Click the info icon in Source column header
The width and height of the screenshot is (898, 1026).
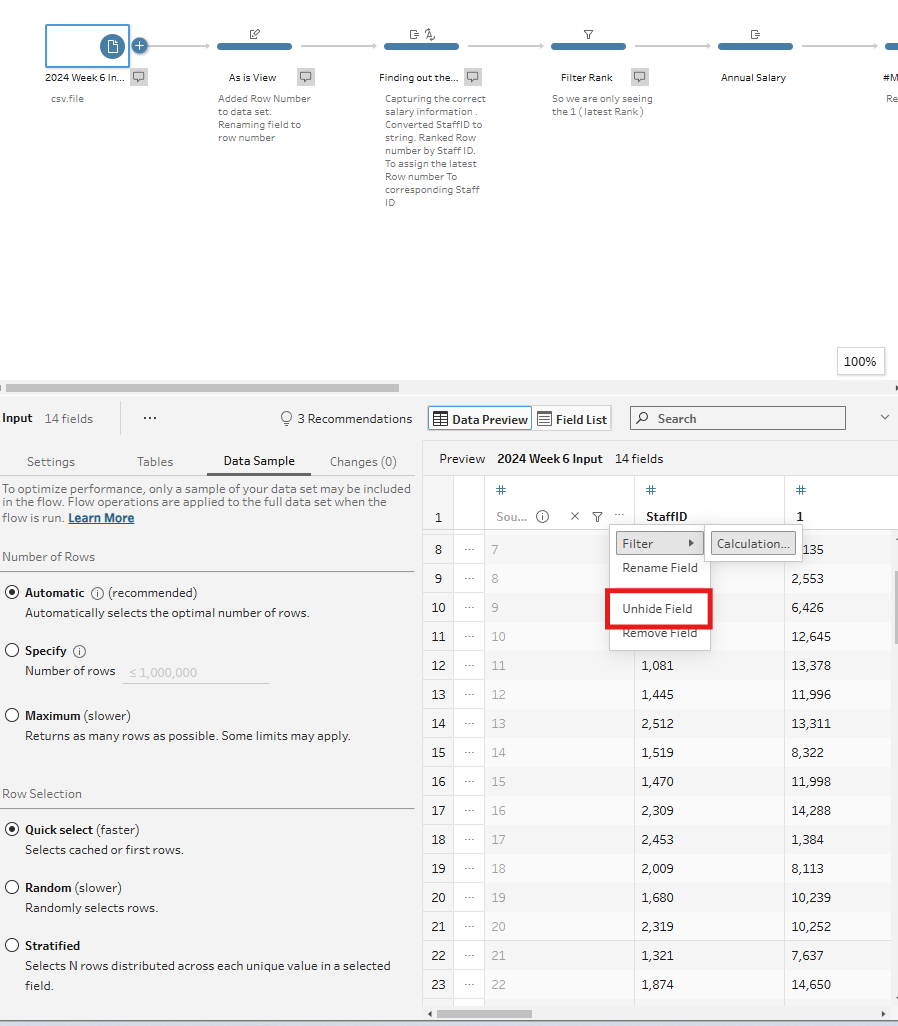542,517
